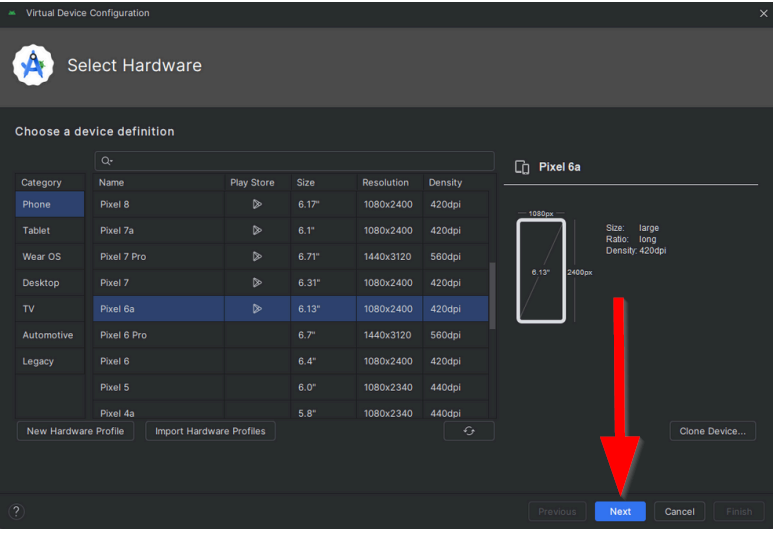Select the TV category
773x537 pixels.
click(50, 309)
